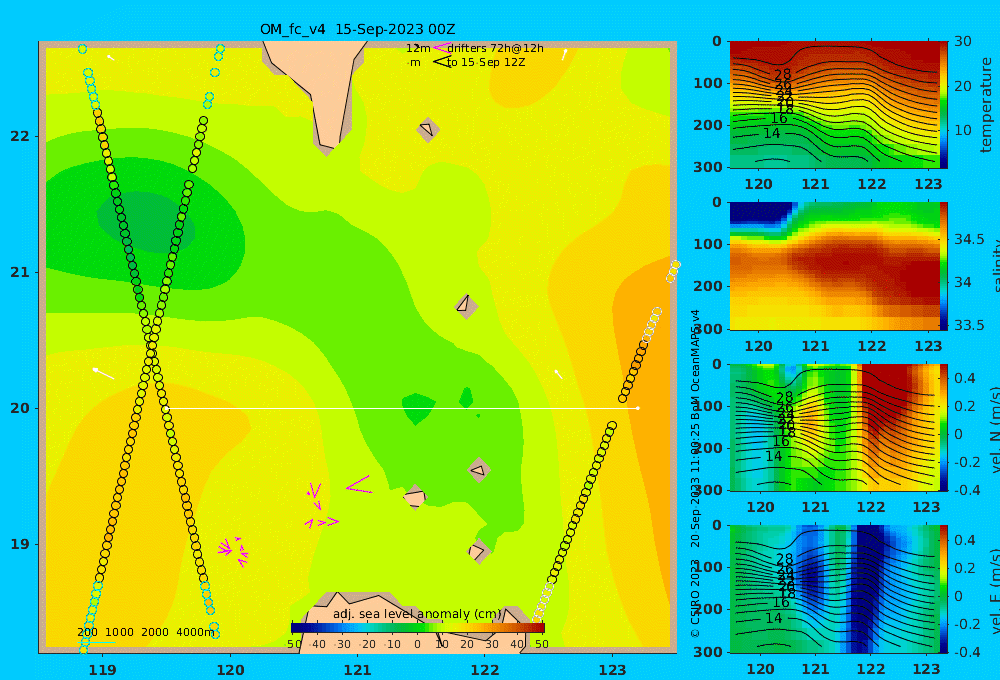Click the crossing point of the altimeter tracks
Screen dimensions: 1000x680
151,348
